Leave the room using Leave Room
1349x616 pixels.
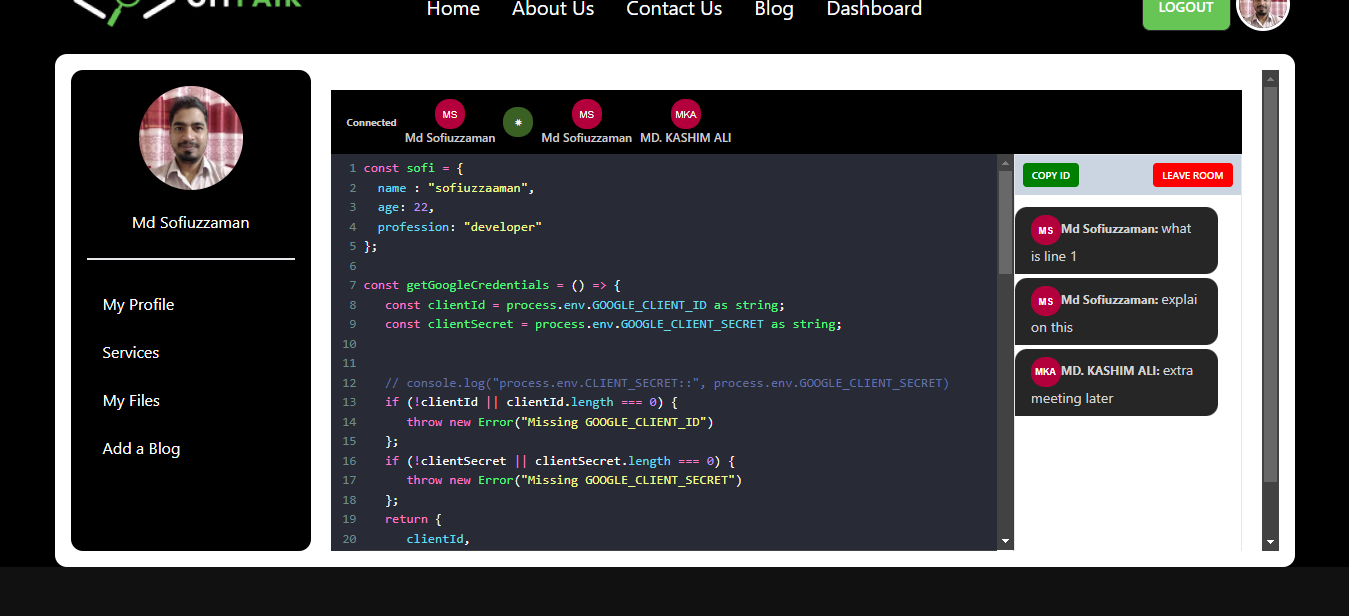pos(1193,175)
